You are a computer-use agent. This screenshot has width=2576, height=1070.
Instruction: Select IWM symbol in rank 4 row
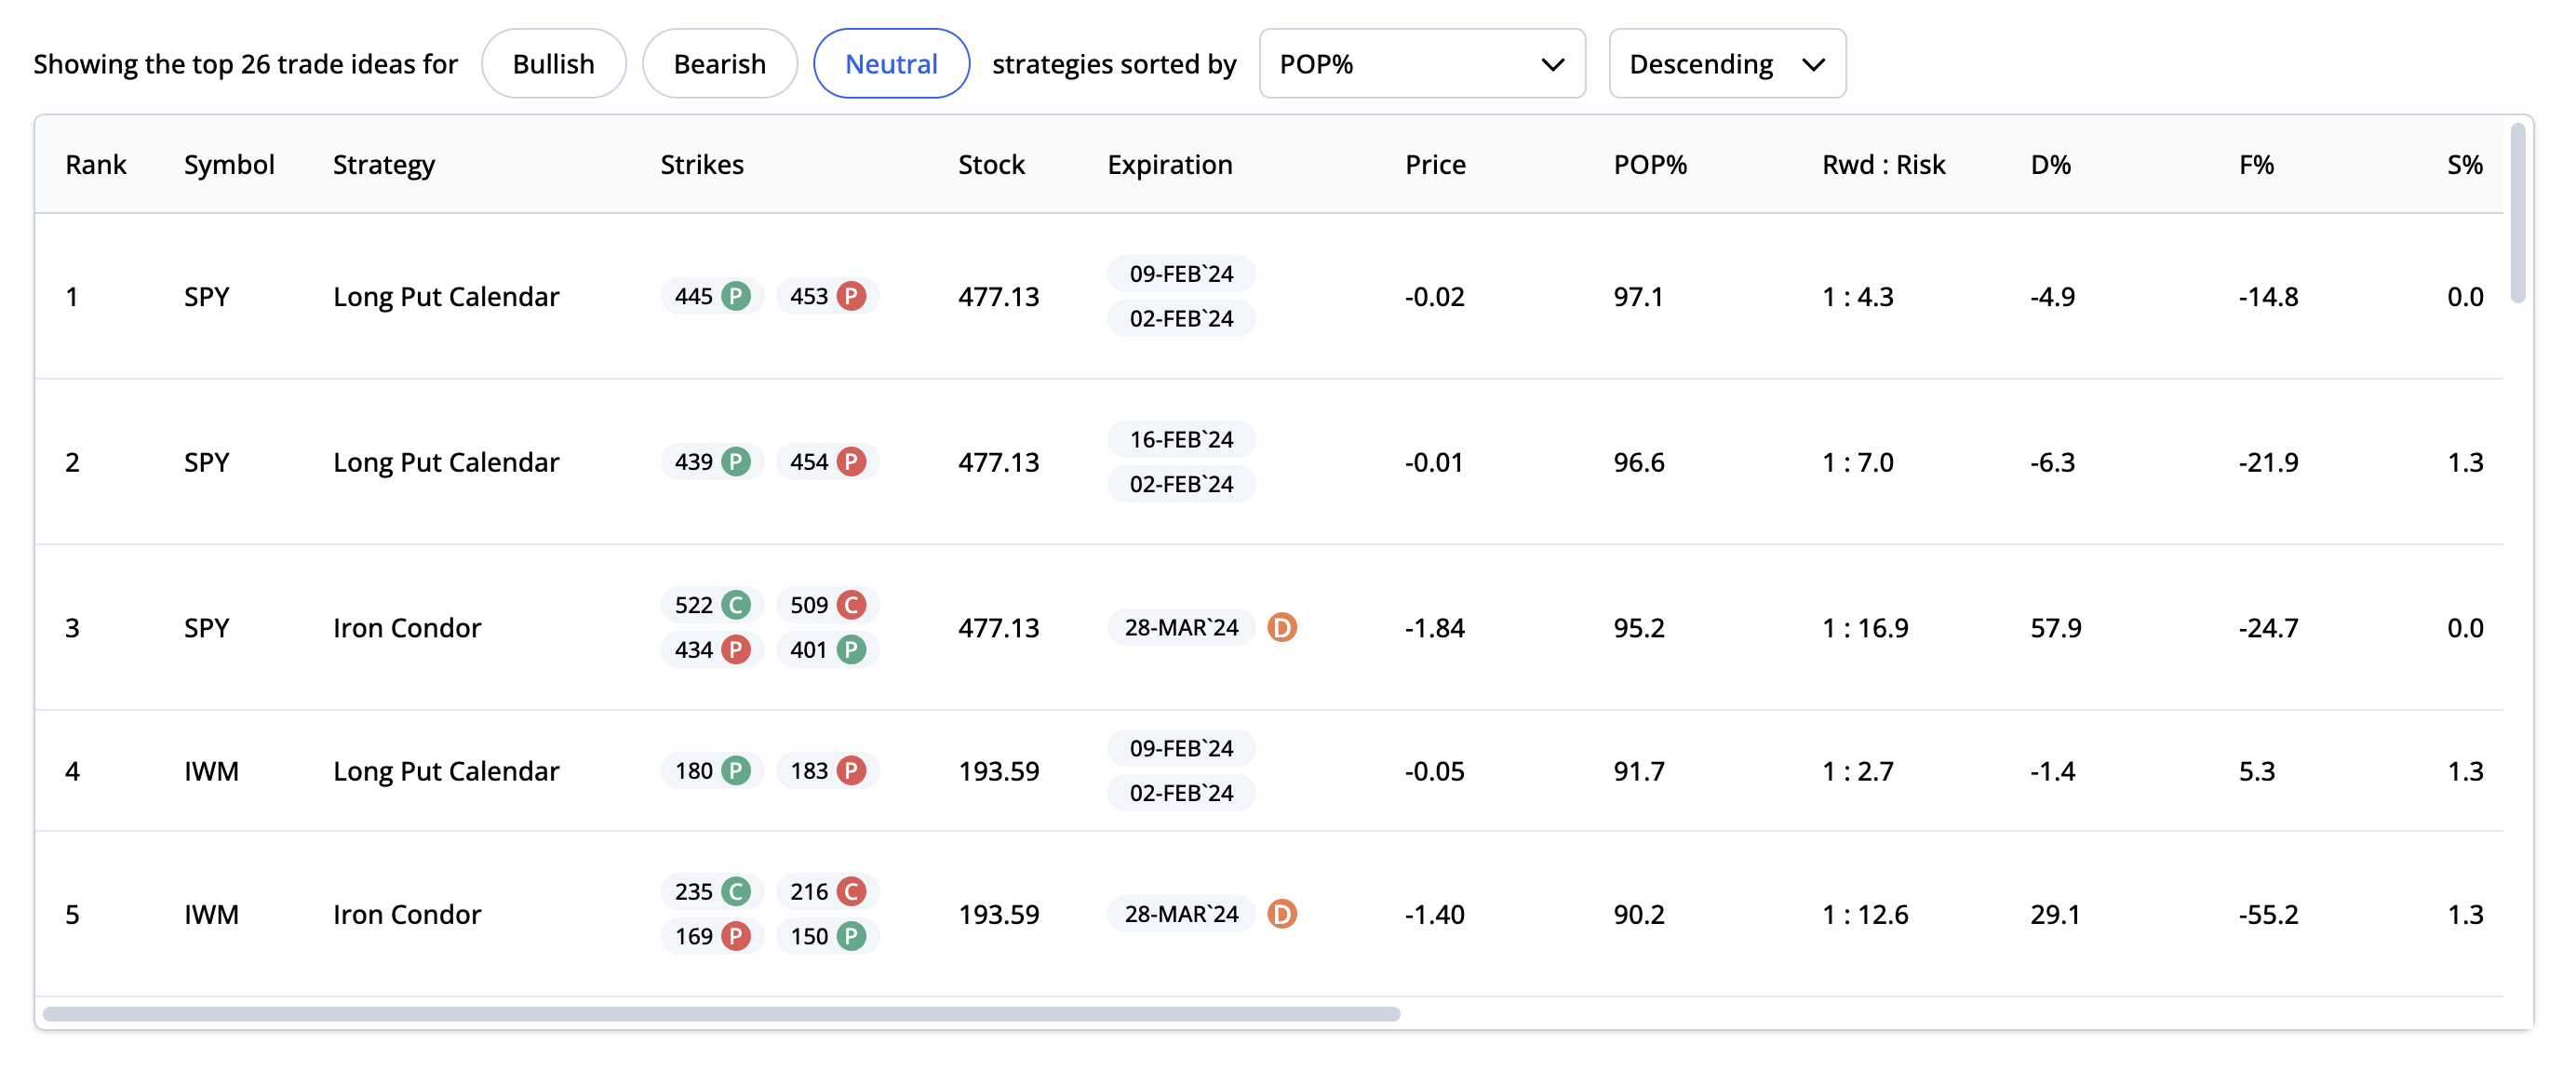pyautogui.click(x=211, y=771)
